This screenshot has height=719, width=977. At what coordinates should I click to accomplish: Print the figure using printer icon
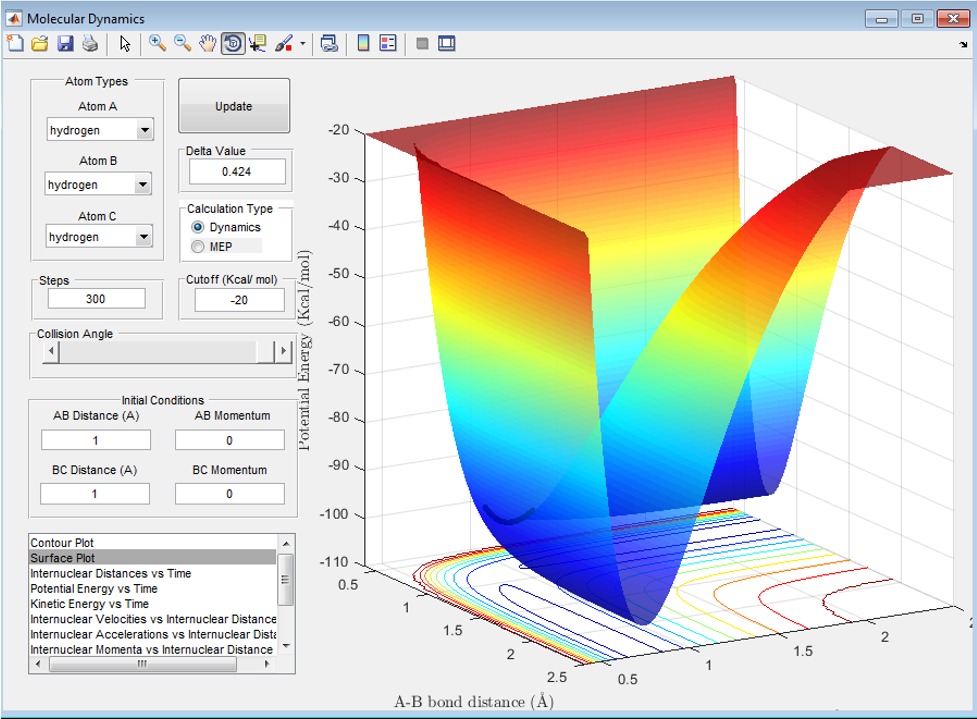pos(90,43)
